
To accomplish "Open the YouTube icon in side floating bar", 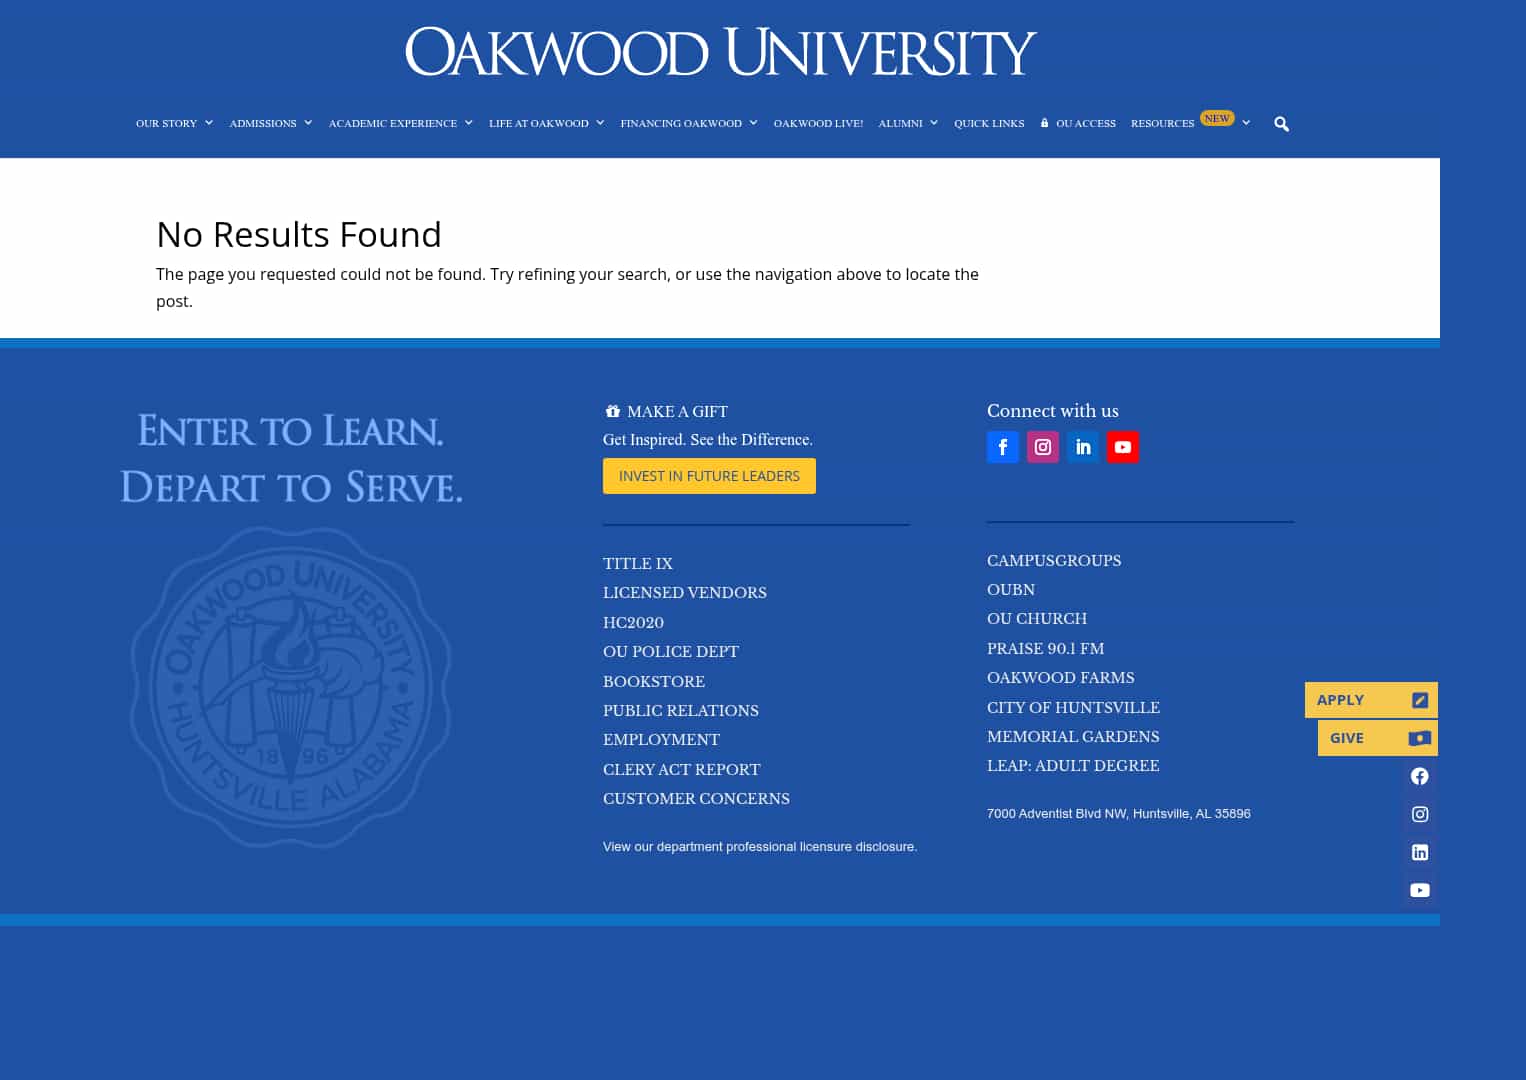I will click(1420, 890).
